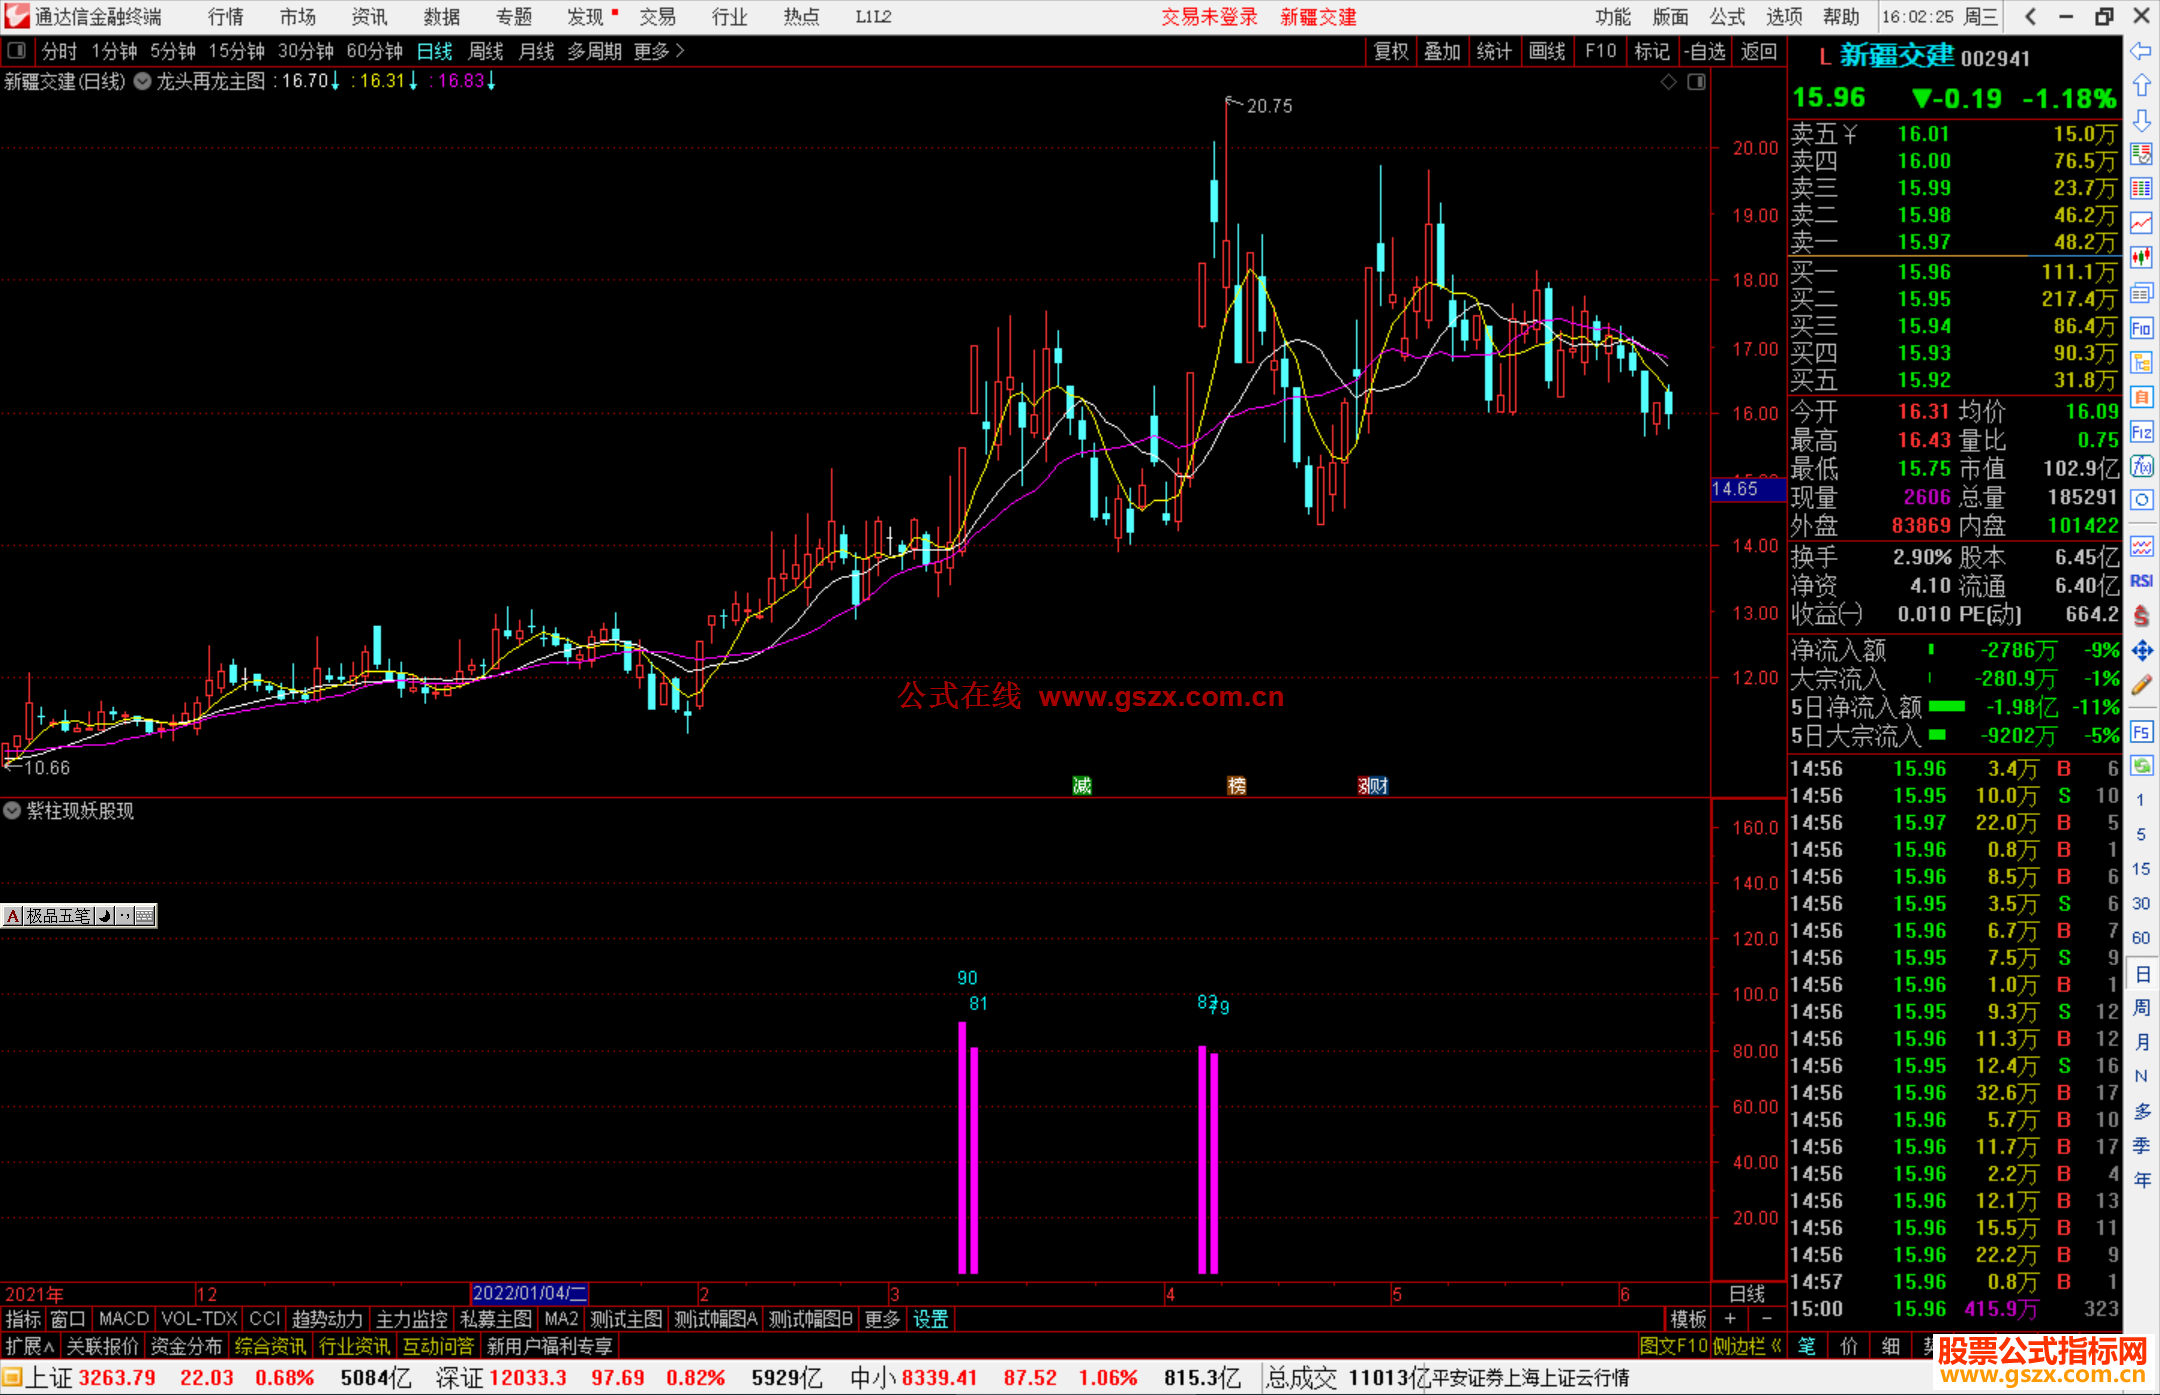2160x1395 pixels.
Task: Click the layout icon left of 分时 tab
Action: coord(17,51)
